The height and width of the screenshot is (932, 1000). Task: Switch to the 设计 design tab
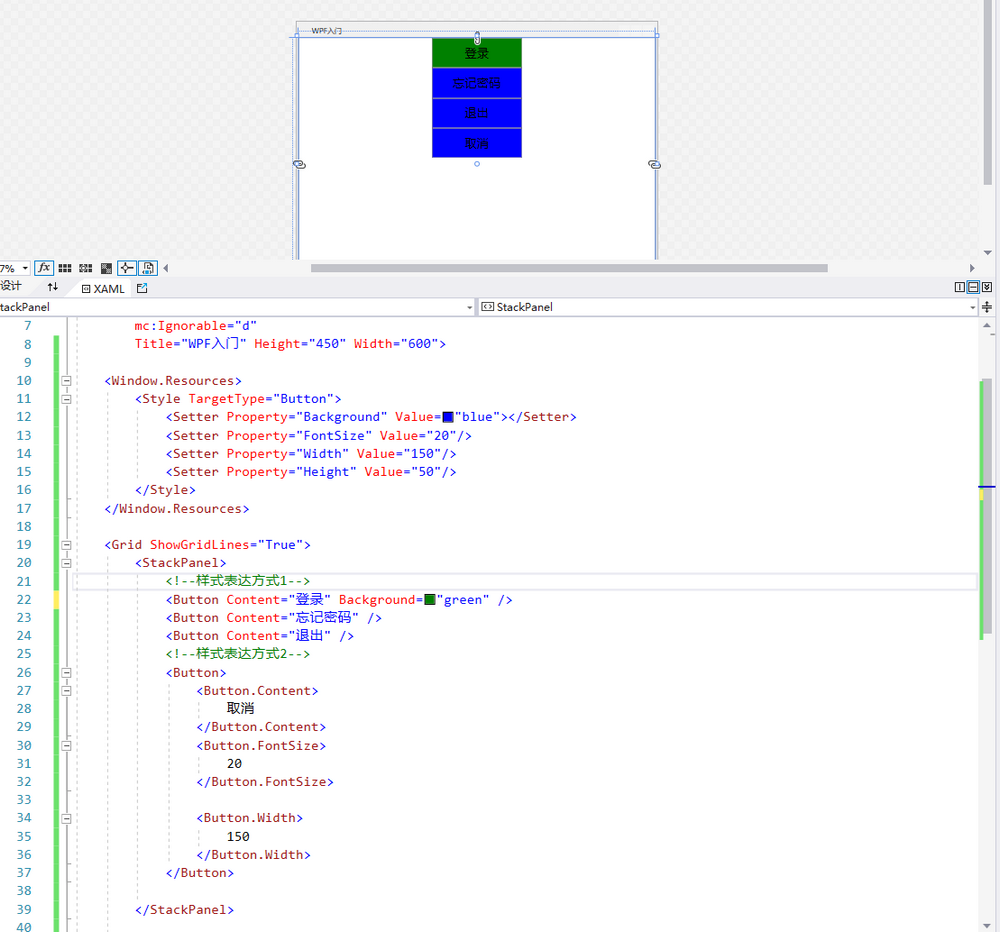11,286
